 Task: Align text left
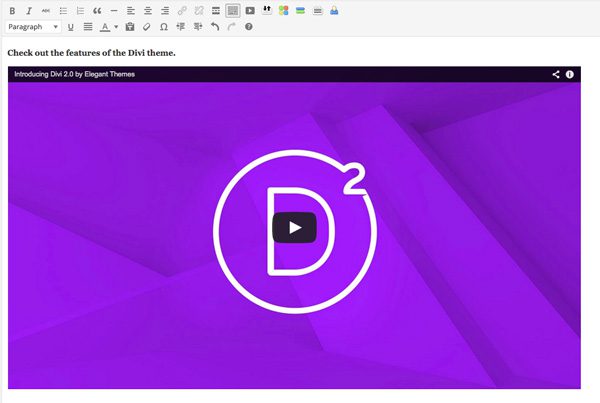click(131, 11)
